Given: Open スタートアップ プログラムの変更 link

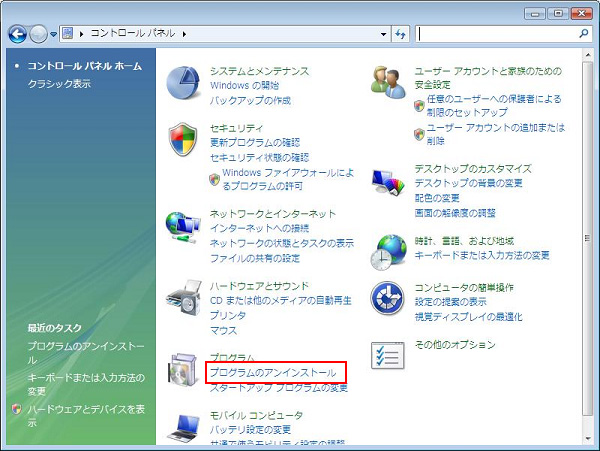Looking at the screenshot, I should click(x=279, y=388).
